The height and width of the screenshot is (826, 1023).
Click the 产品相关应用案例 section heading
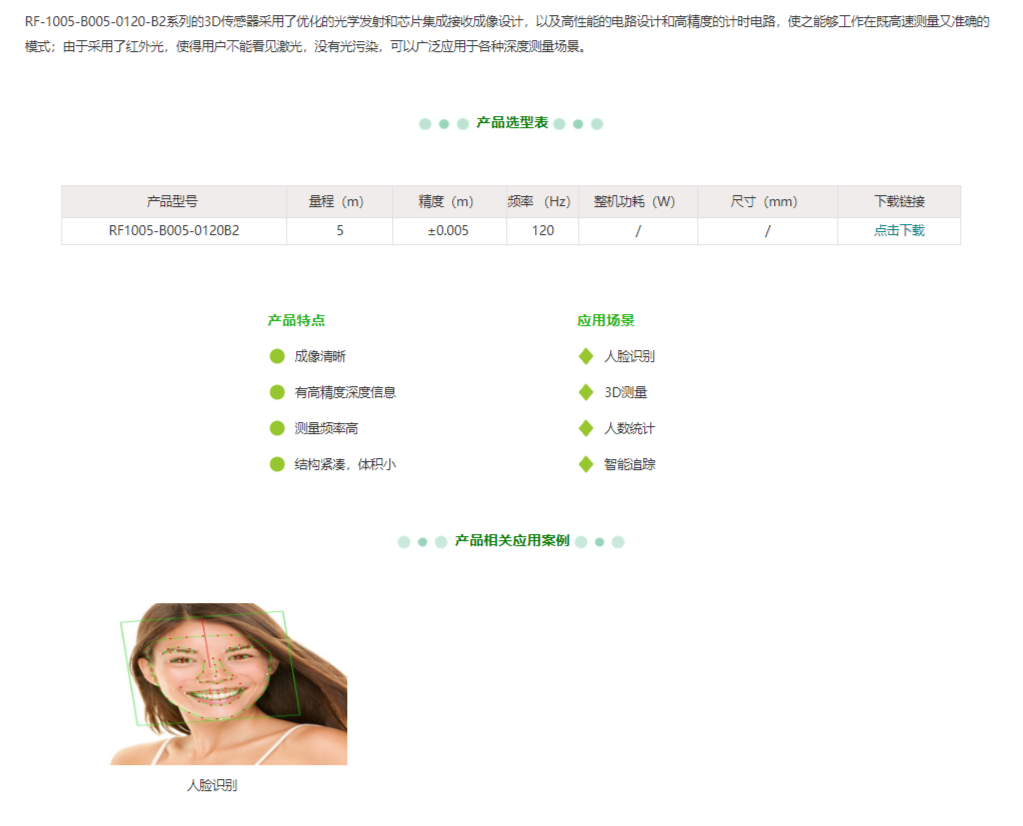(511, 541)
